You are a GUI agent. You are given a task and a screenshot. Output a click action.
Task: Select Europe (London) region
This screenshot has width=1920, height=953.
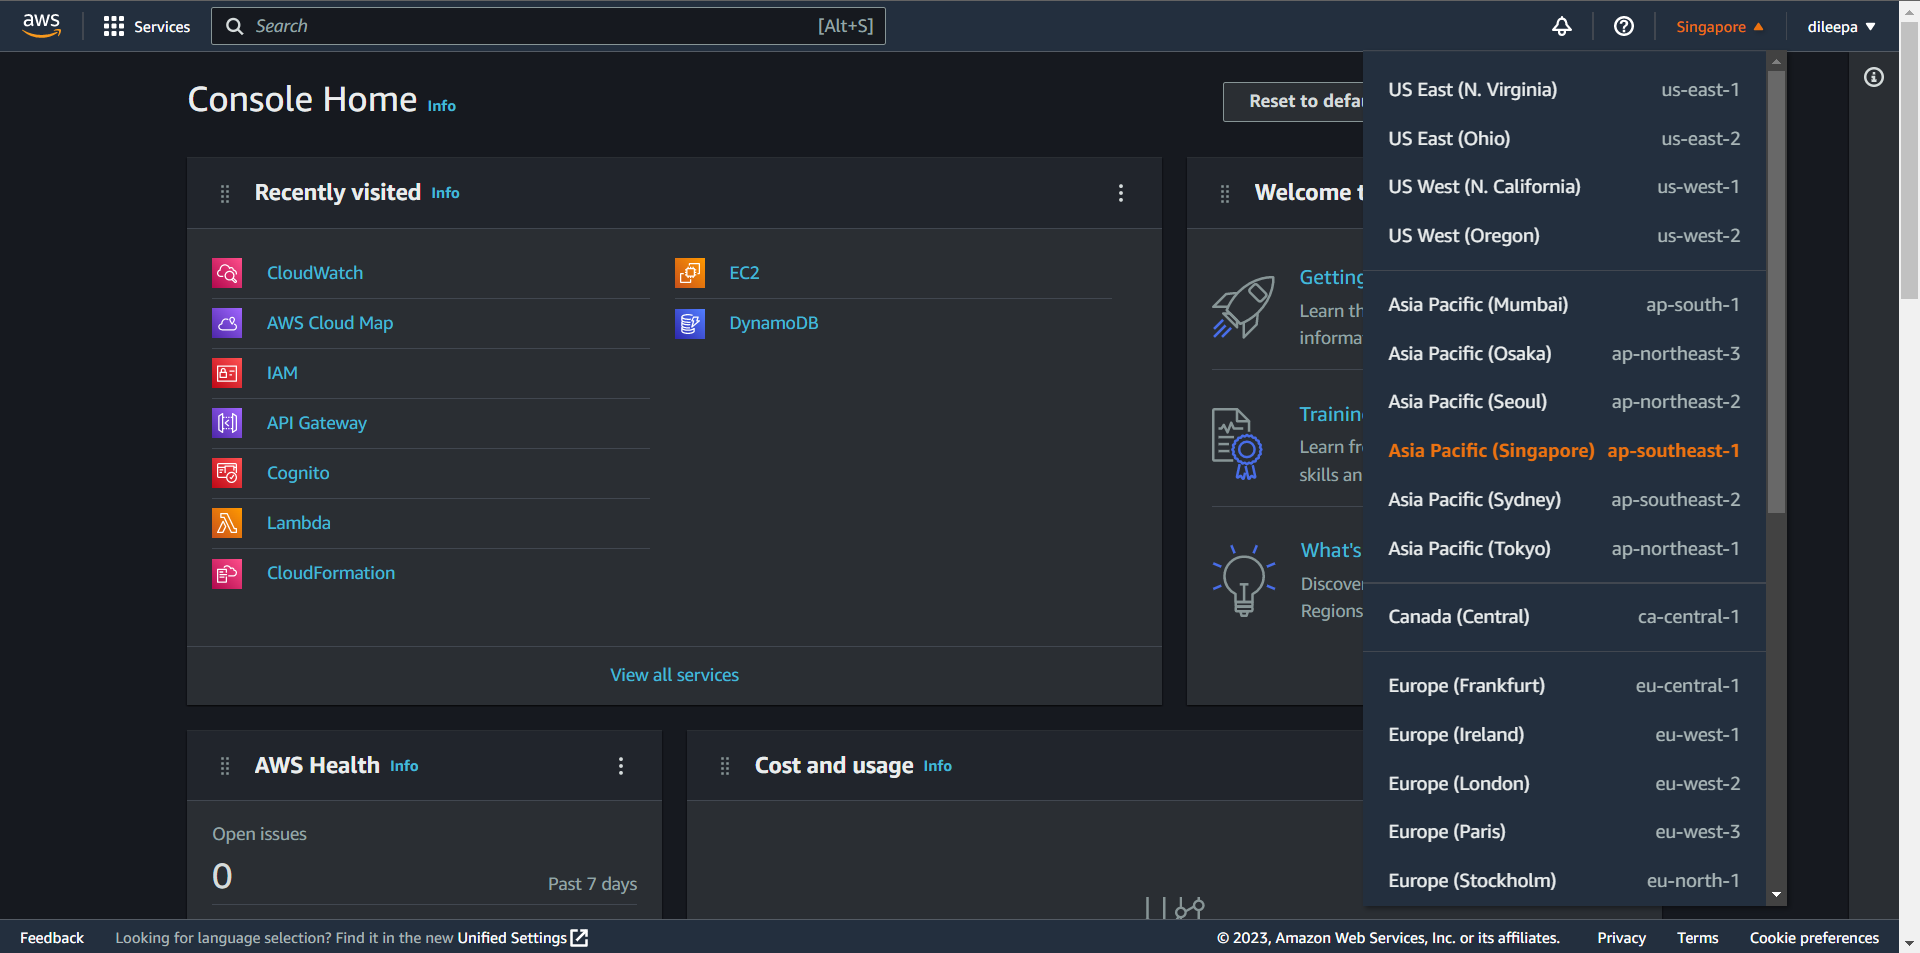pos(1564,784)
